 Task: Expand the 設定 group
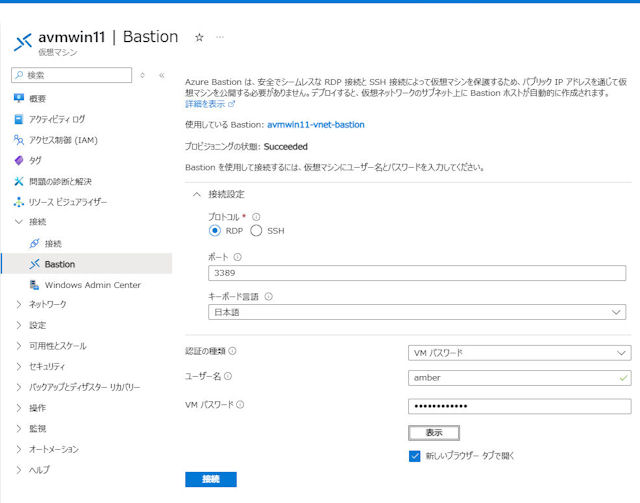[19, 325]
